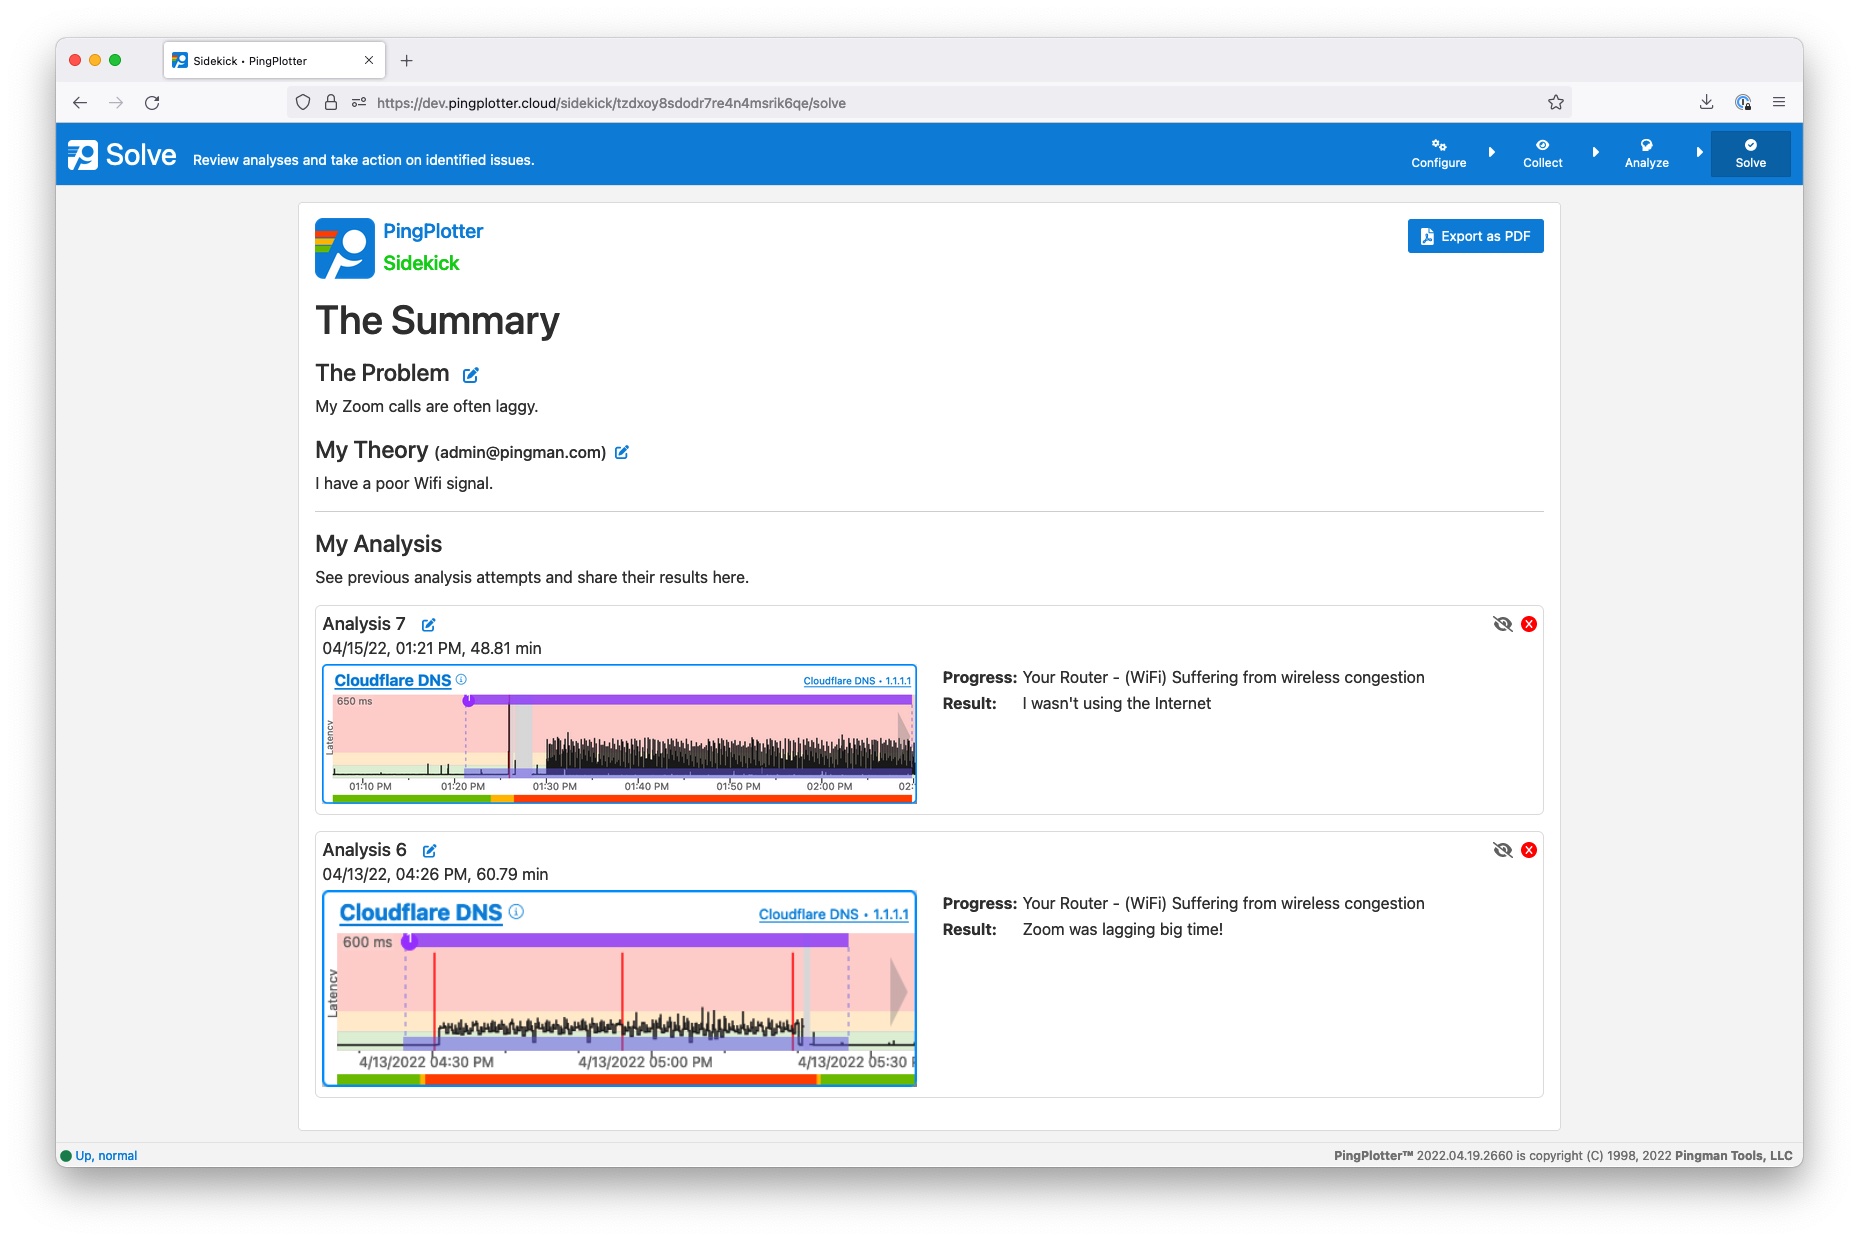Delete Analysis 6 with red X
This screenshot has width=1859, height=1241.
tap(1529, 850)
